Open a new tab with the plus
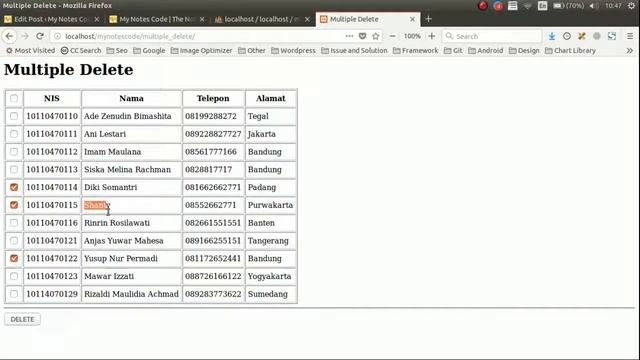This screenshot has width=640, height=360. point(428,19)
